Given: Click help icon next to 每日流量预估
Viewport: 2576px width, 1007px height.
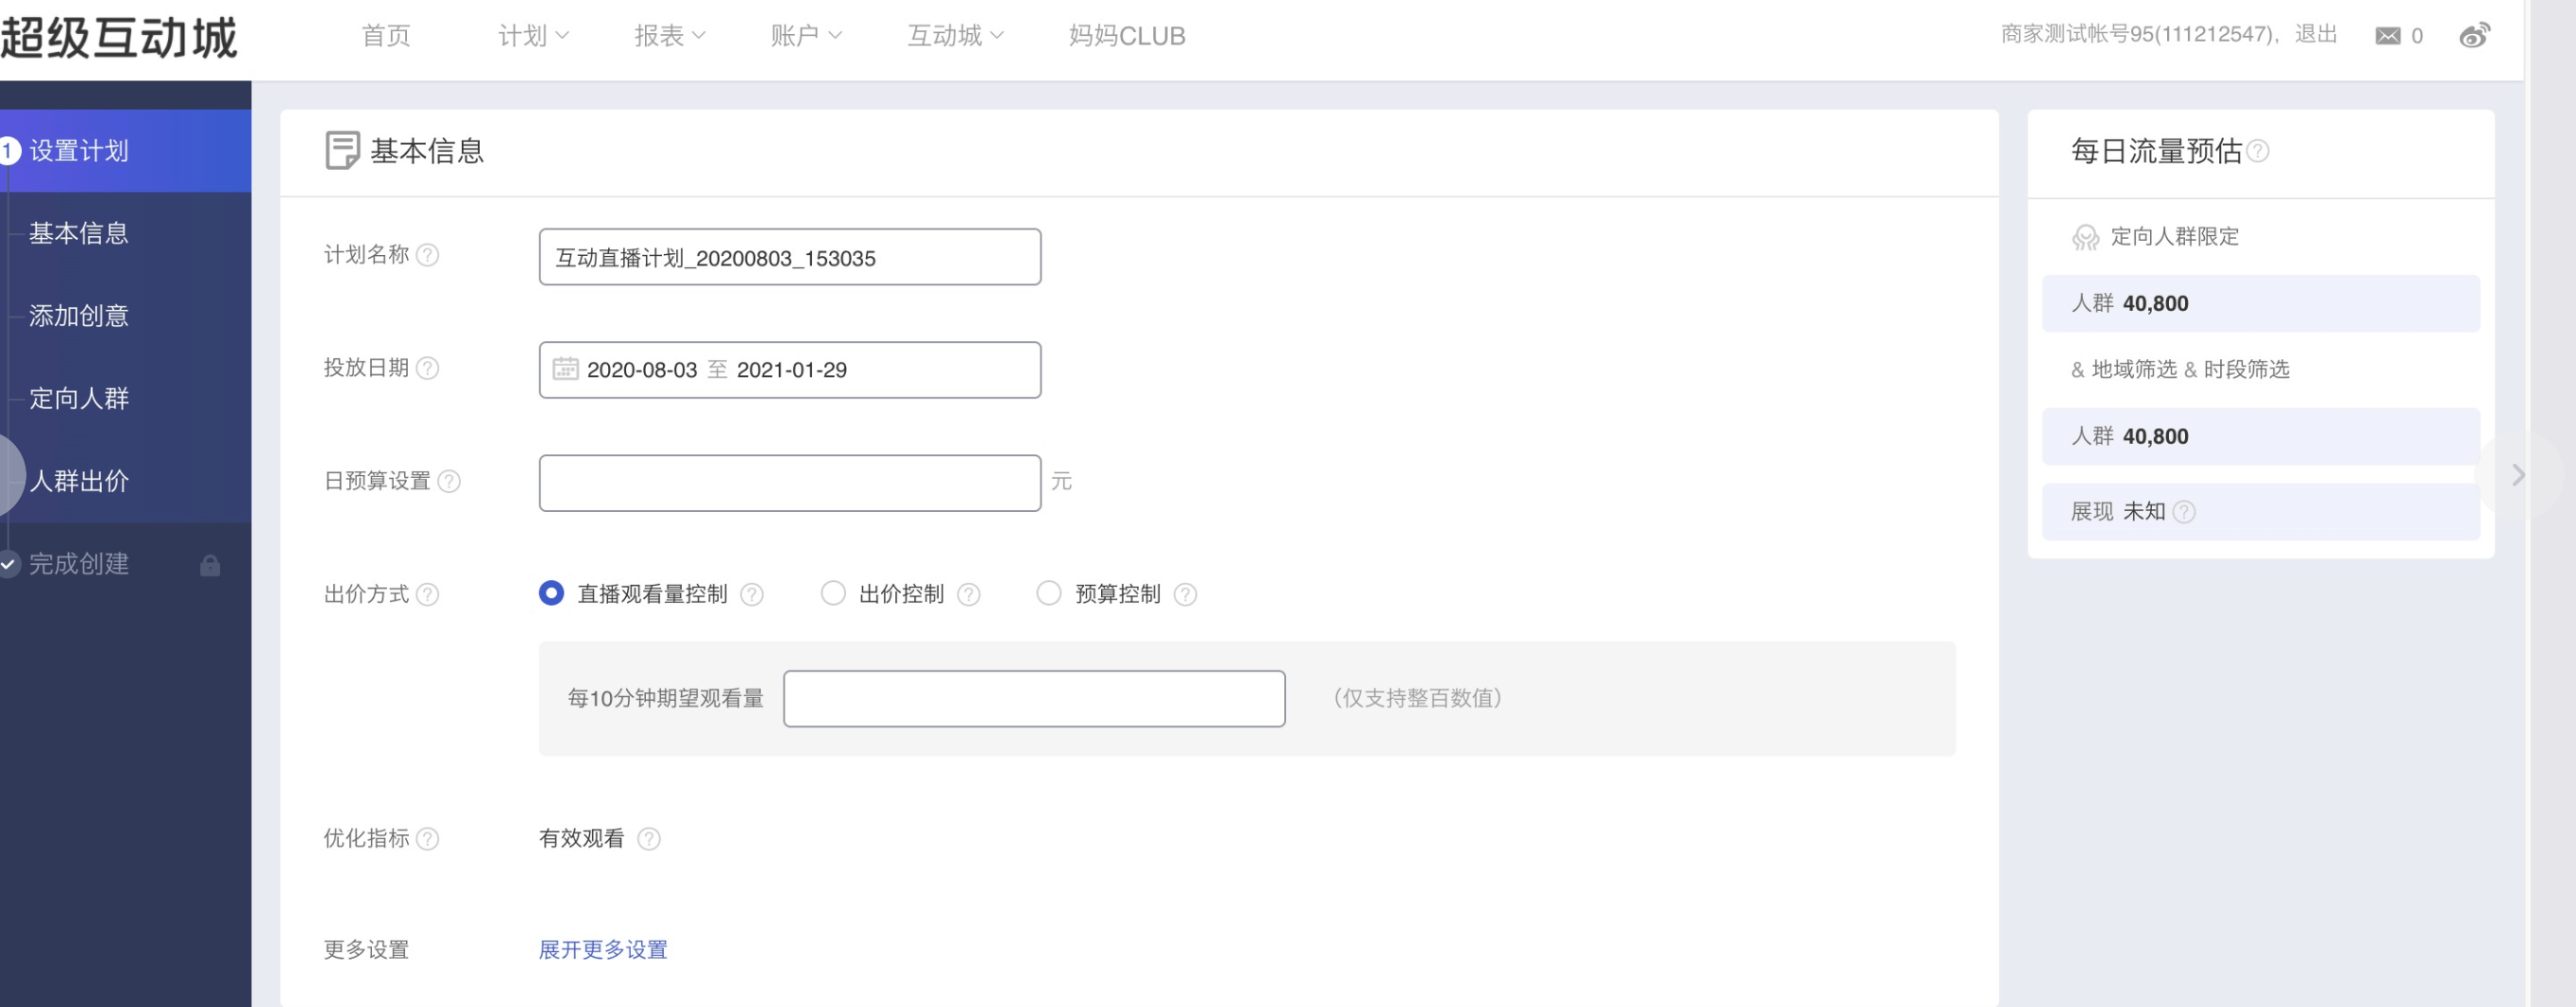Looking at the screenshot, I should click(2258, 151).
